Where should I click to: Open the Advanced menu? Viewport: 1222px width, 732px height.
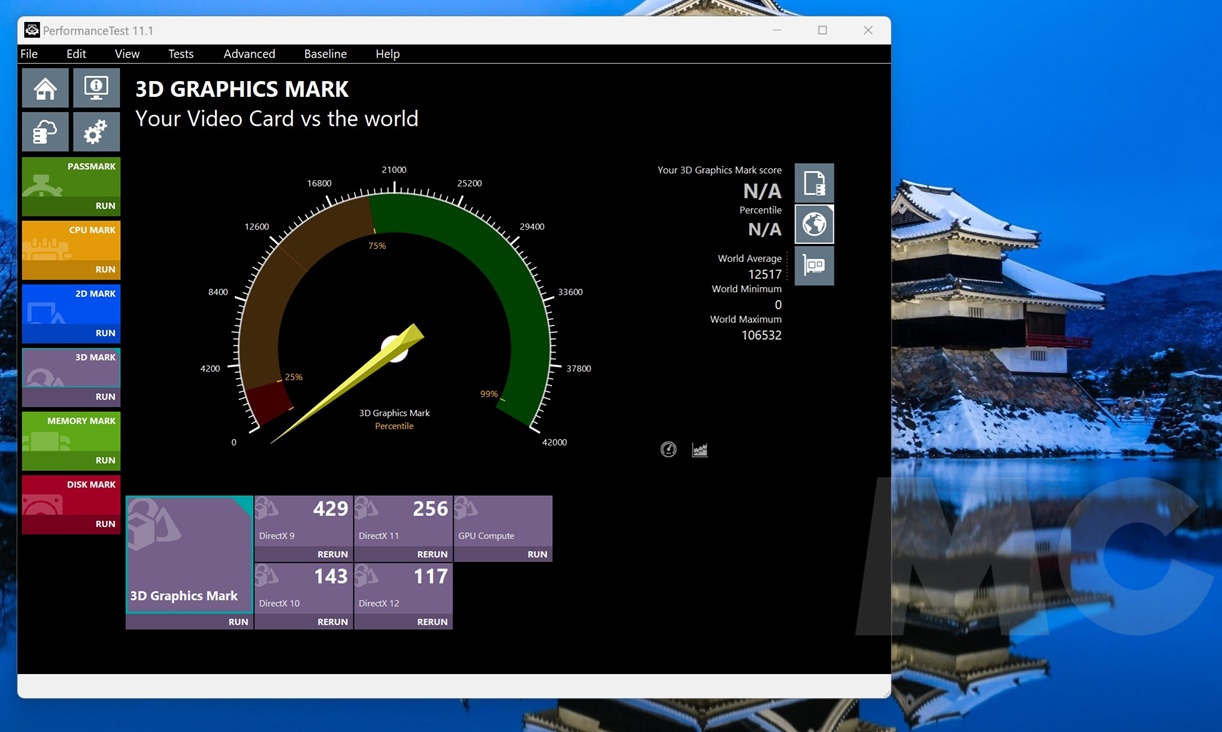pyautogui.click(x=249, y=54)
